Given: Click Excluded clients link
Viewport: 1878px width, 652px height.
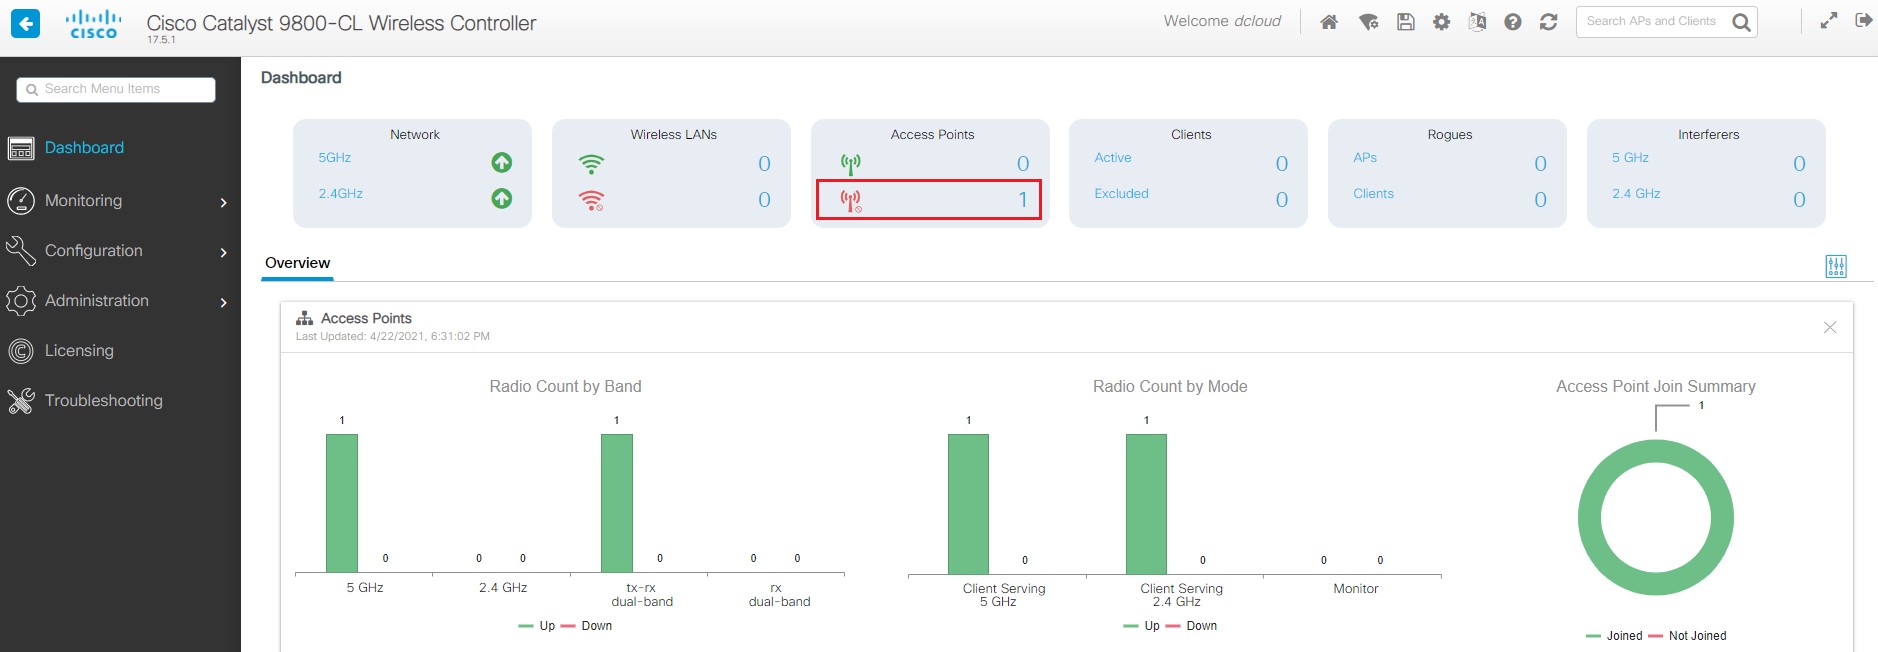Looking at the screenshot, I should tap(1121, 194).
